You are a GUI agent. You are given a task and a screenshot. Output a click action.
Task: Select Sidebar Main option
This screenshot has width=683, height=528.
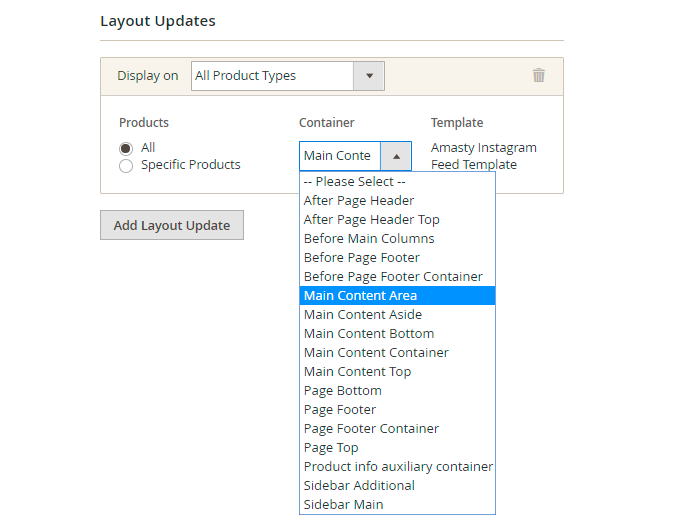tap(343, 504)
